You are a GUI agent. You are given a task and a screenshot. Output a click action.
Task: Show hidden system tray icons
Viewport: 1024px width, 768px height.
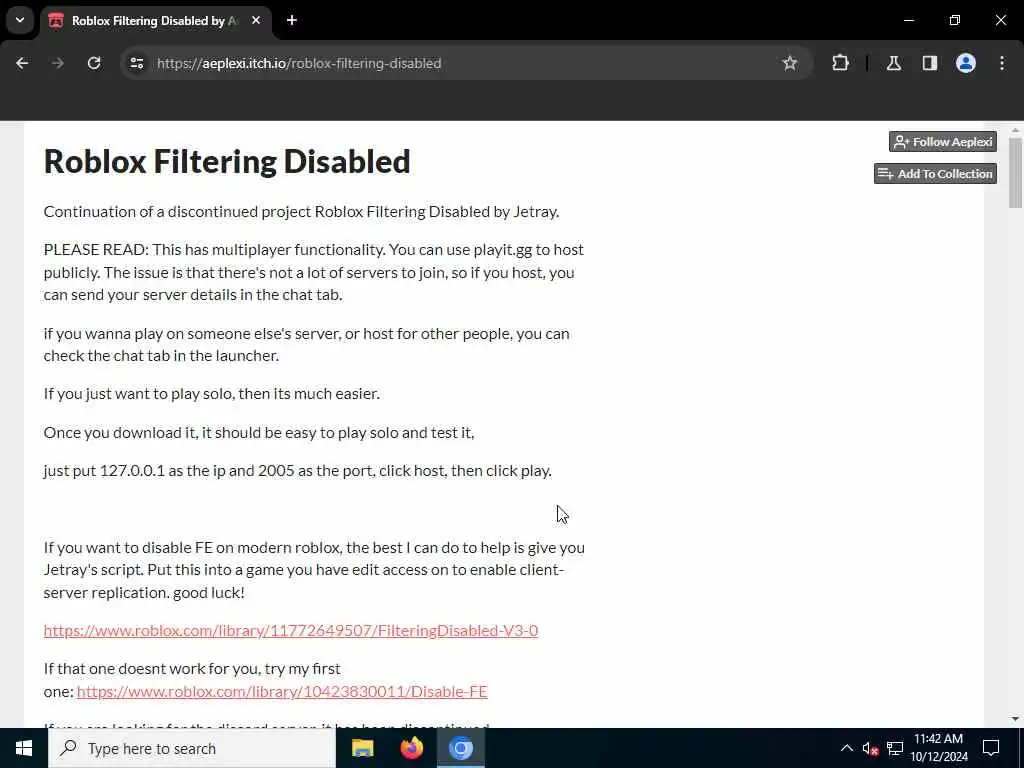846,748
